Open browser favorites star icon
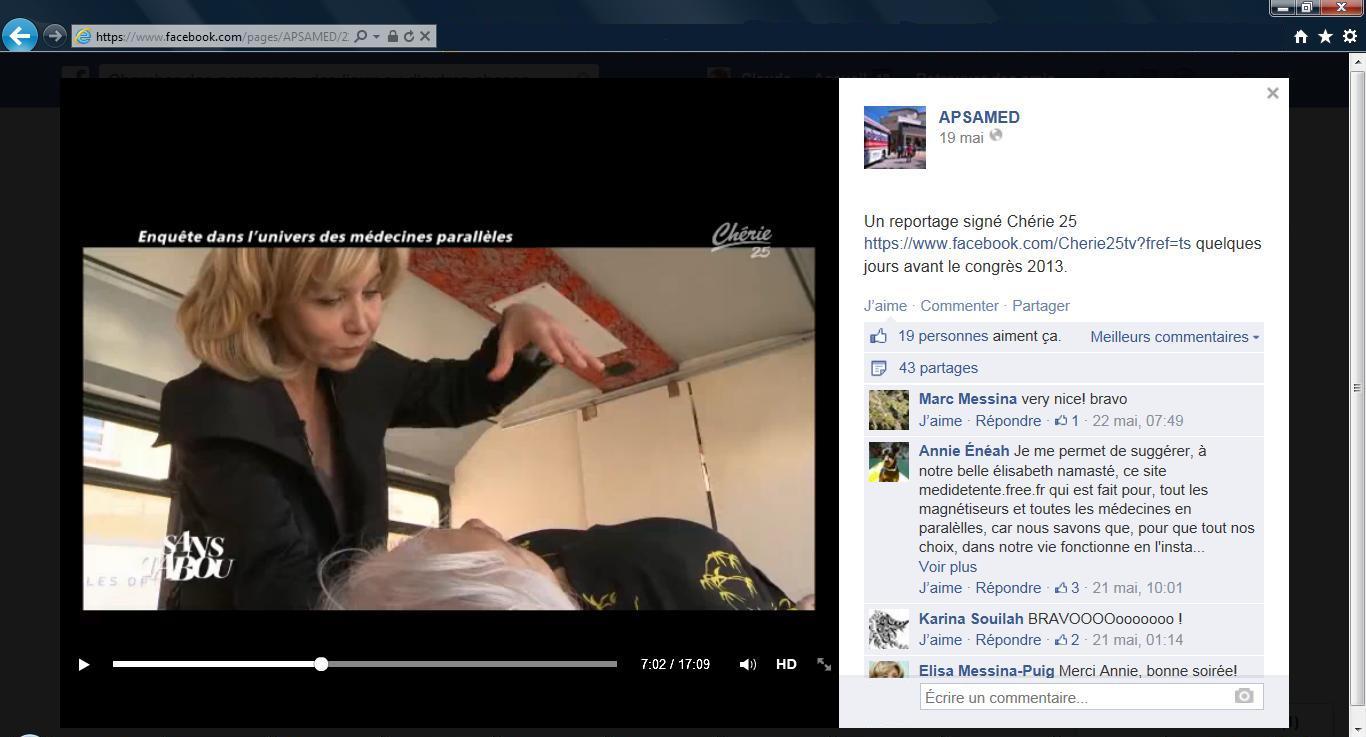The height and width of the screenshot is (737, 1366). [1325, 36]
